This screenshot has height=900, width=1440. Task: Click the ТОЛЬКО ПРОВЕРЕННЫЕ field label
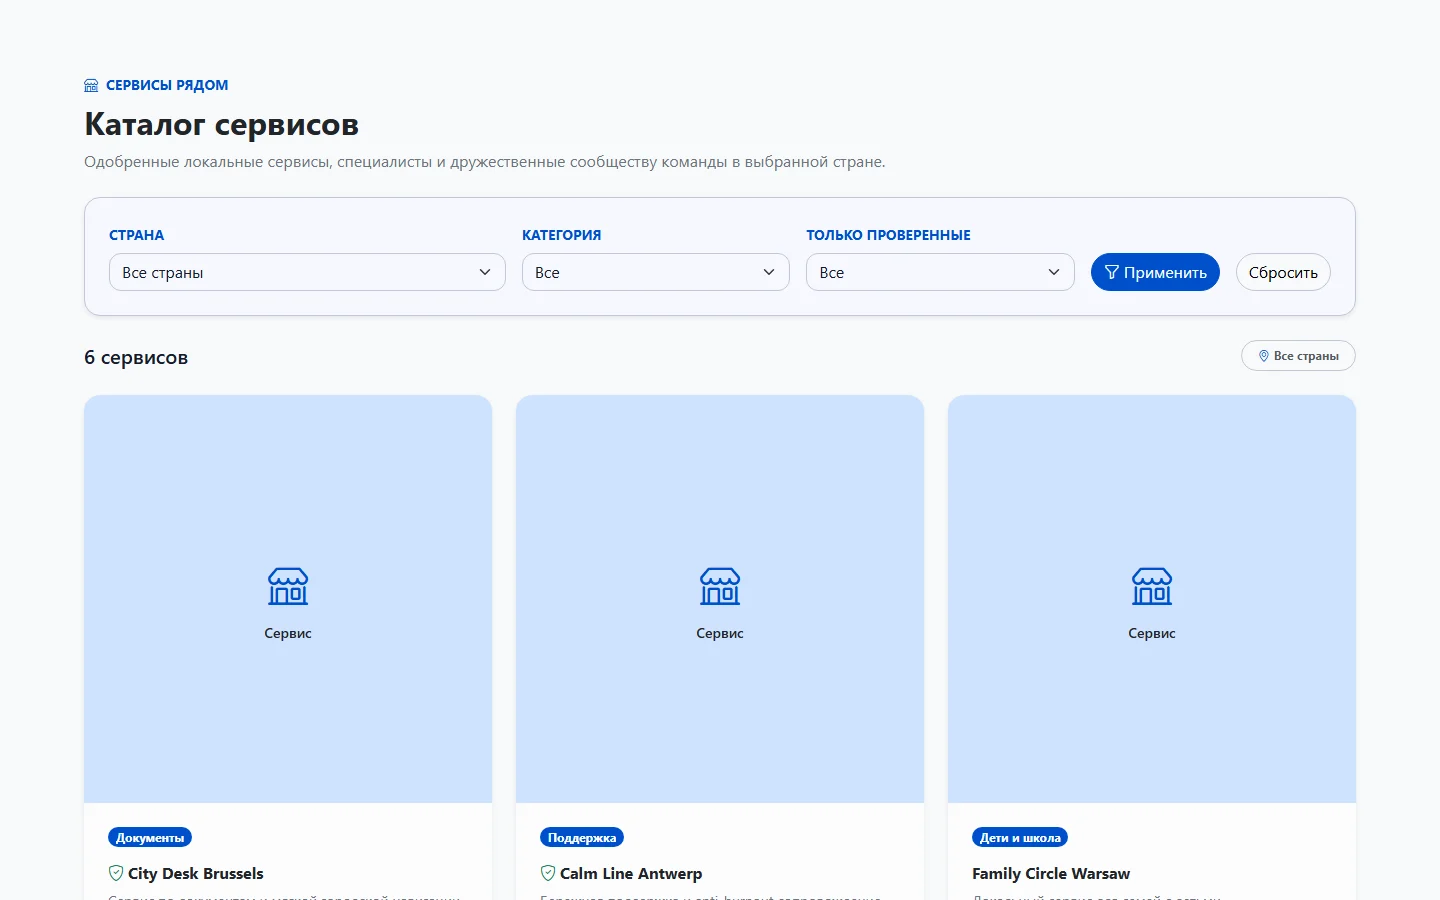point(888,235)
